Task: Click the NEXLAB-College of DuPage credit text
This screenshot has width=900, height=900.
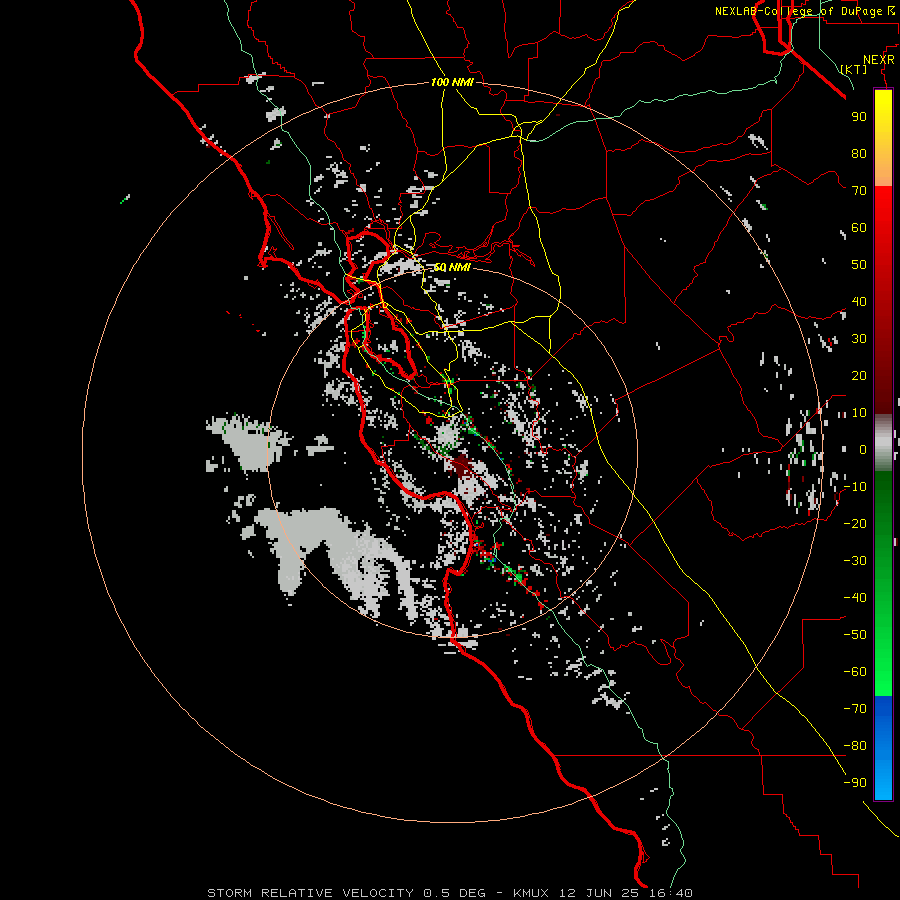Action: coord(806,11)
